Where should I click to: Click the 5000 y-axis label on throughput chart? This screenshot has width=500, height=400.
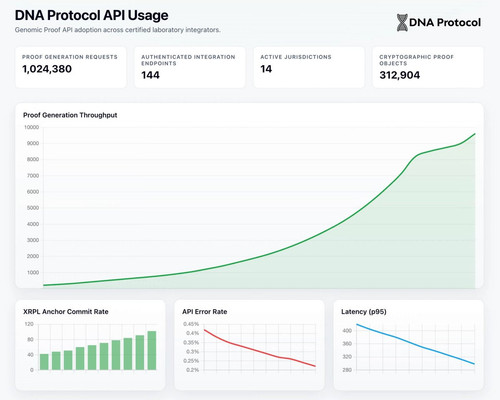(x=33, y=208)
